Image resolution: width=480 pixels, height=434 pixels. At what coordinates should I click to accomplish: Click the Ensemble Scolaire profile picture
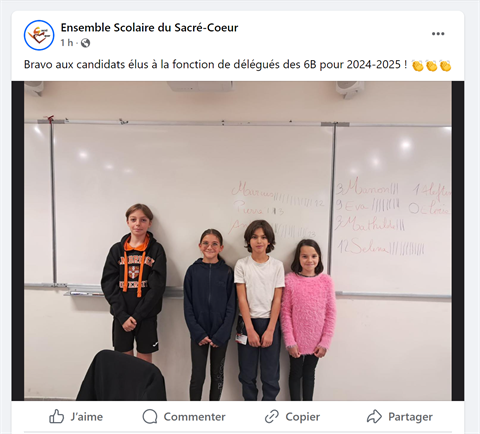(x=39, y=35)
